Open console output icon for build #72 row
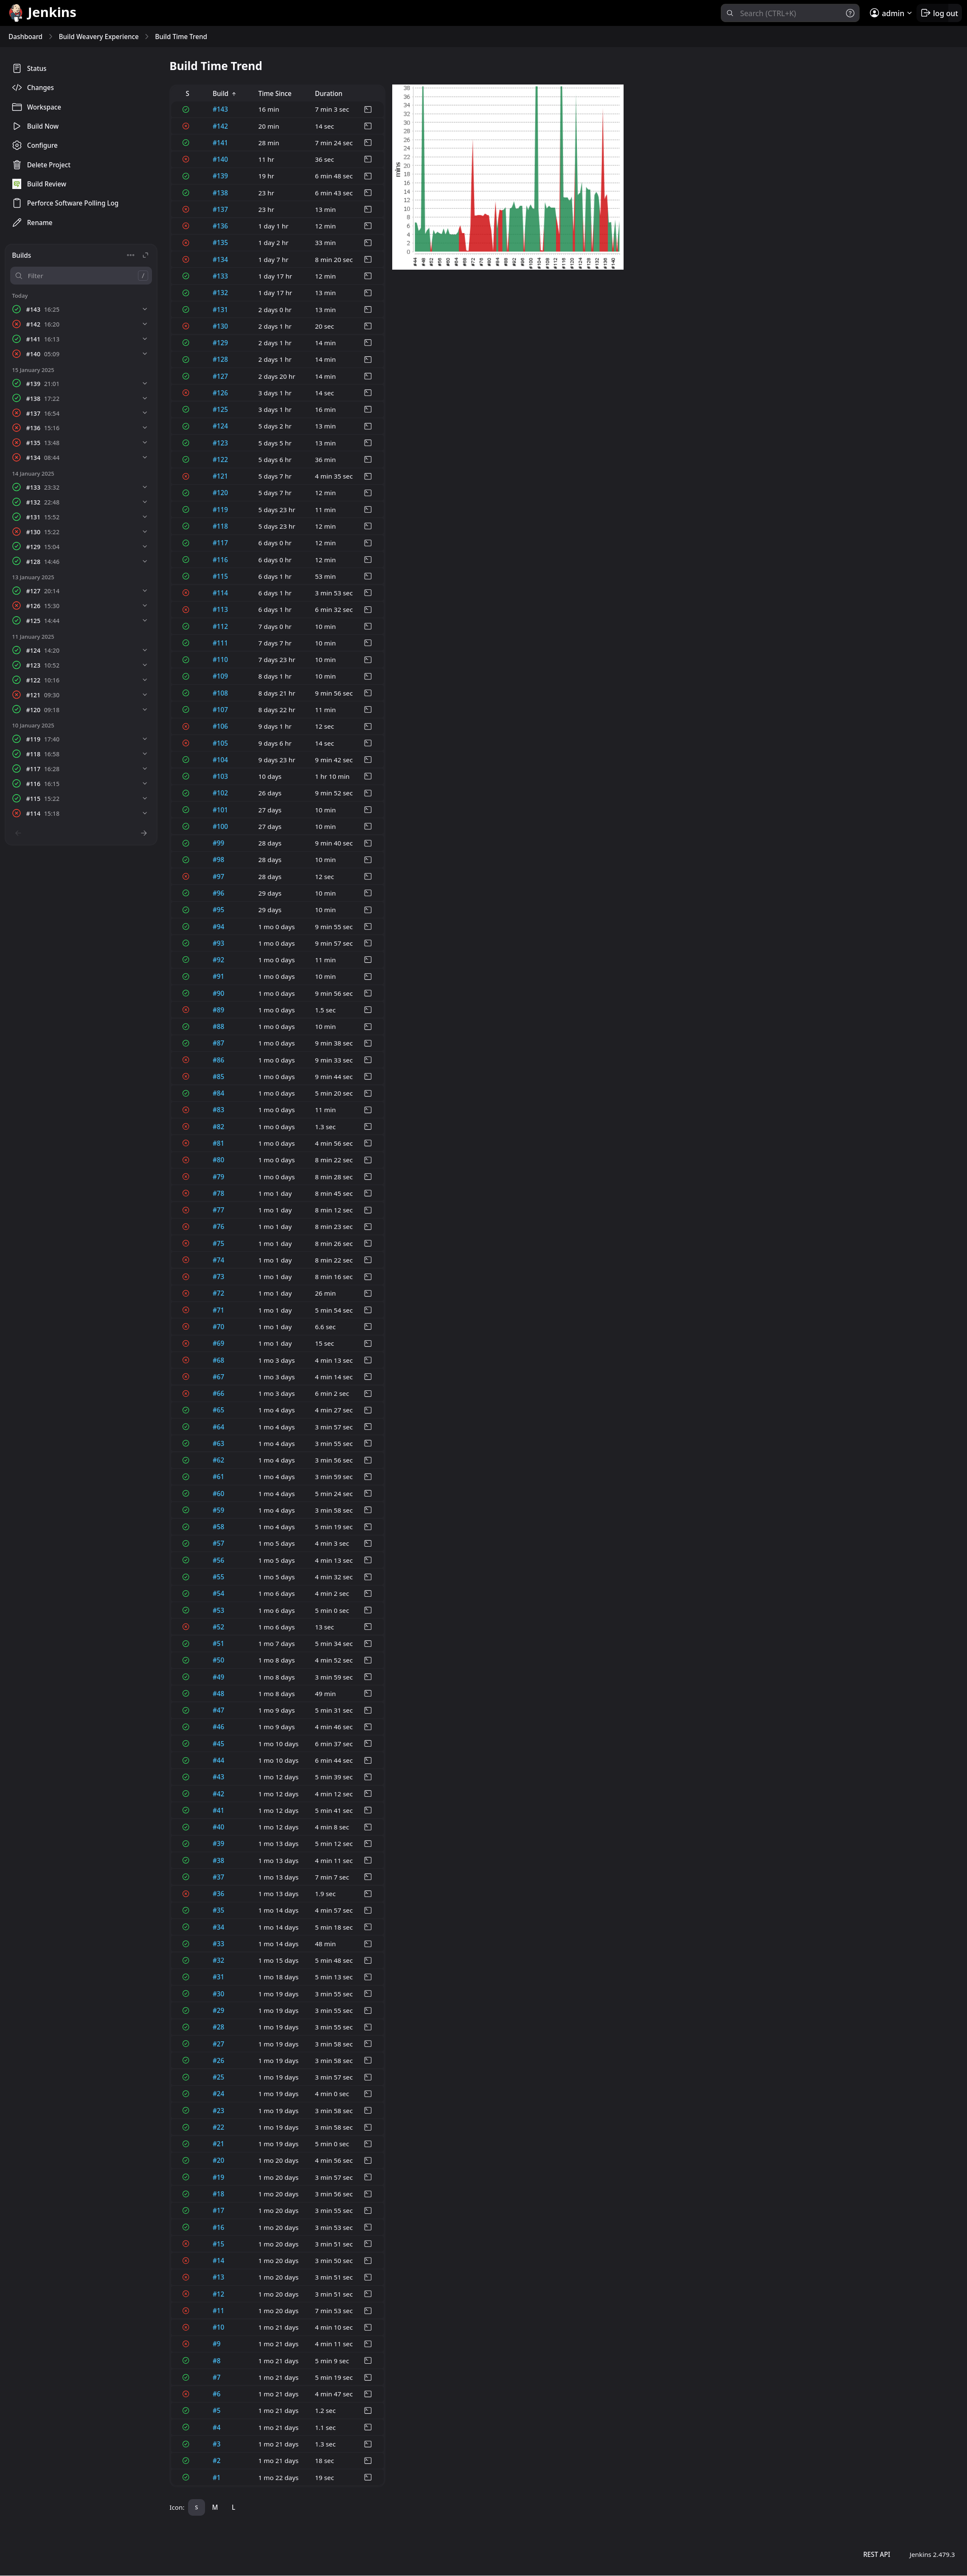The height and width of the screenshot is (2576, 967). point(367,1293)
